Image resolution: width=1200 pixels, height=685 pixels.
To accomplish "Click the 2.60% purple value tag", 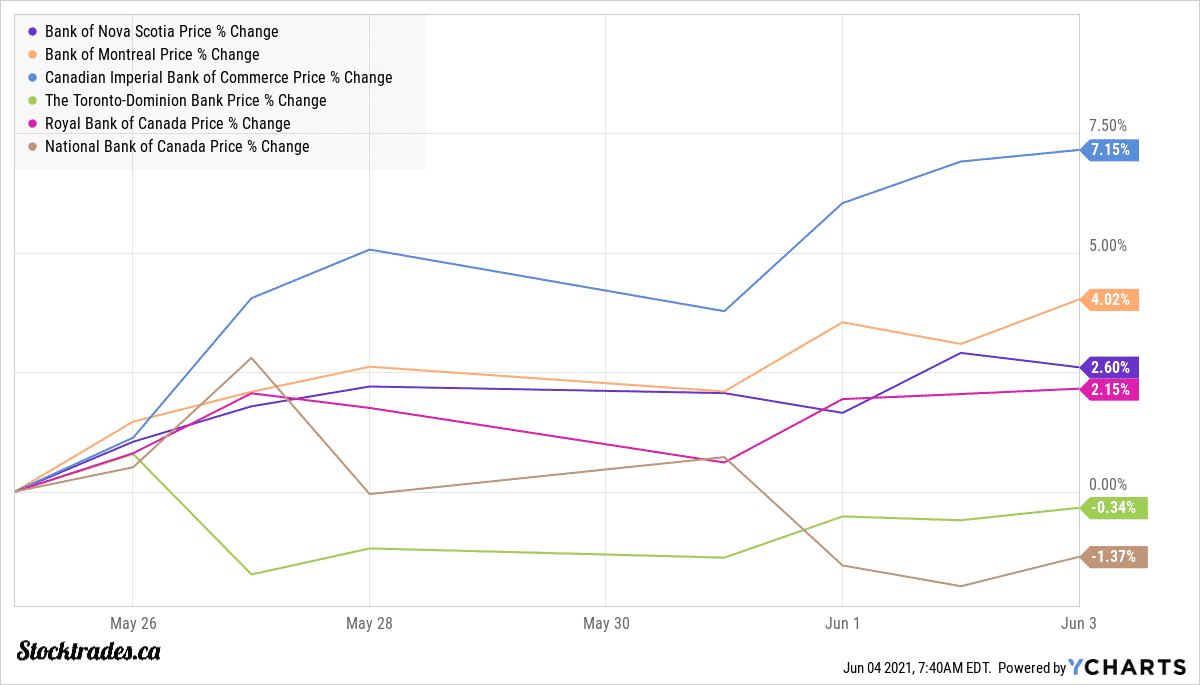I will pyautogui.click(x=1110, y=367).
